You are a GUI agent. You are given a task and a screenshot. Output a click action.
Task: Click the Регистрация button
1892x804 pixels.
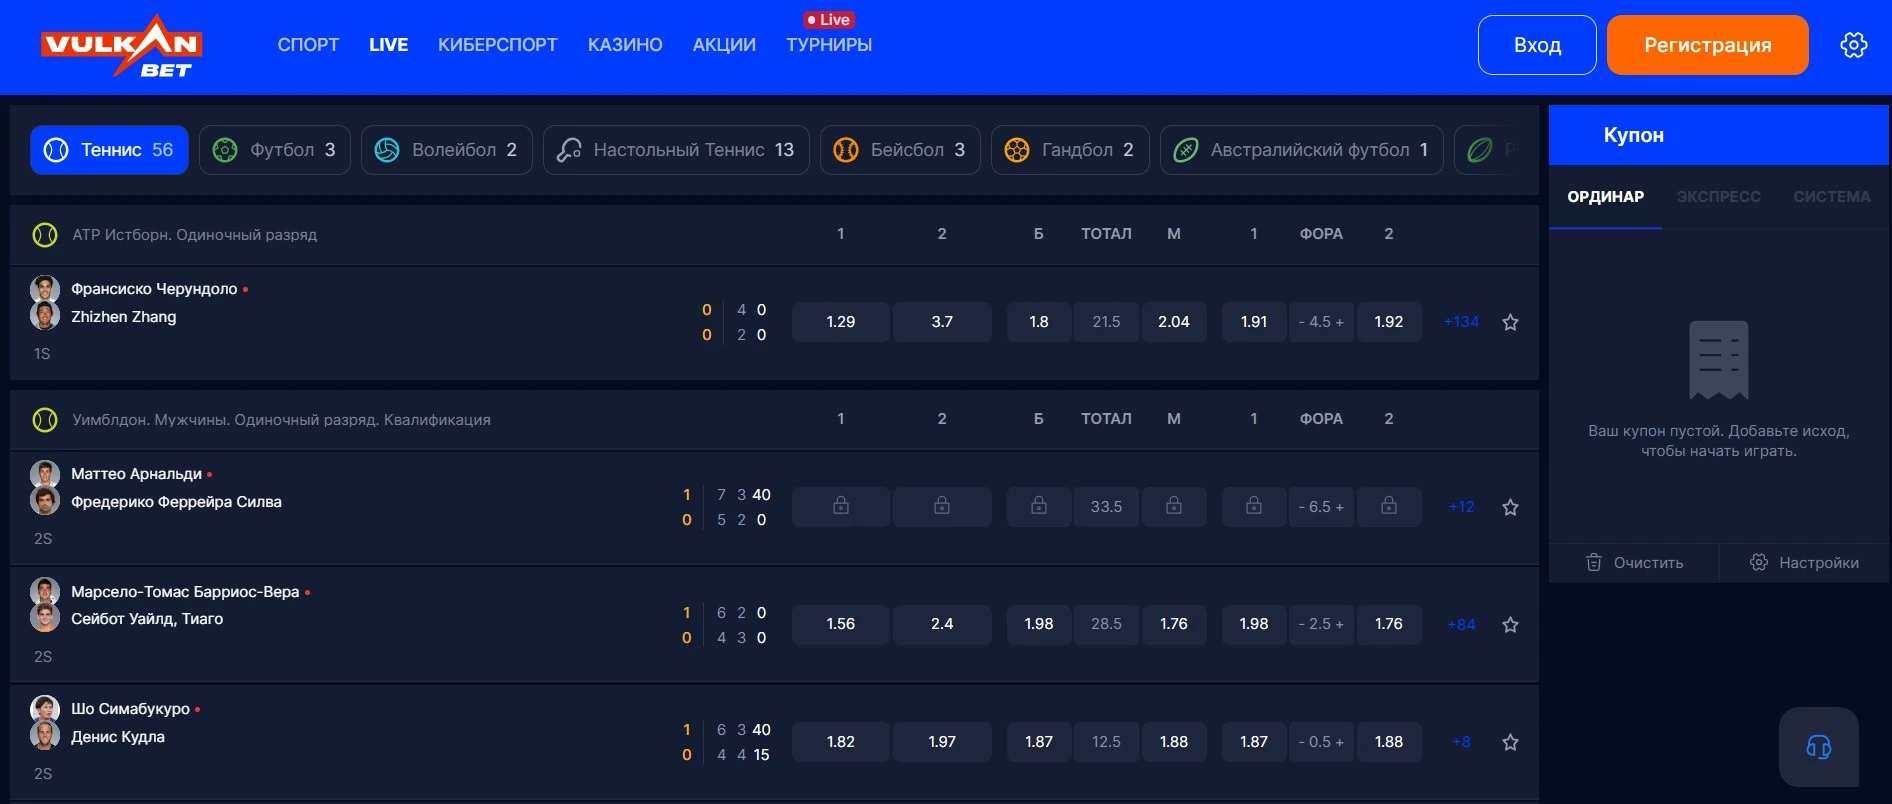[1707, 45]
